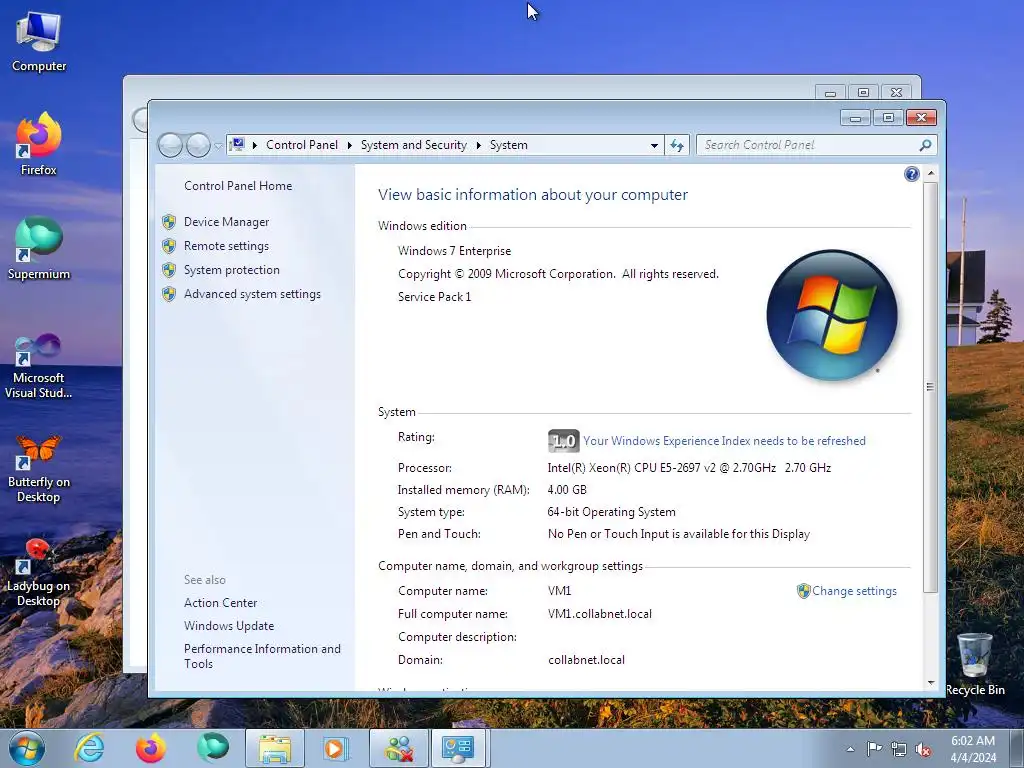The image size is (1024, 768).
Task: Open Windows Explorer folder taskbar button
Action: coord(275,748)
